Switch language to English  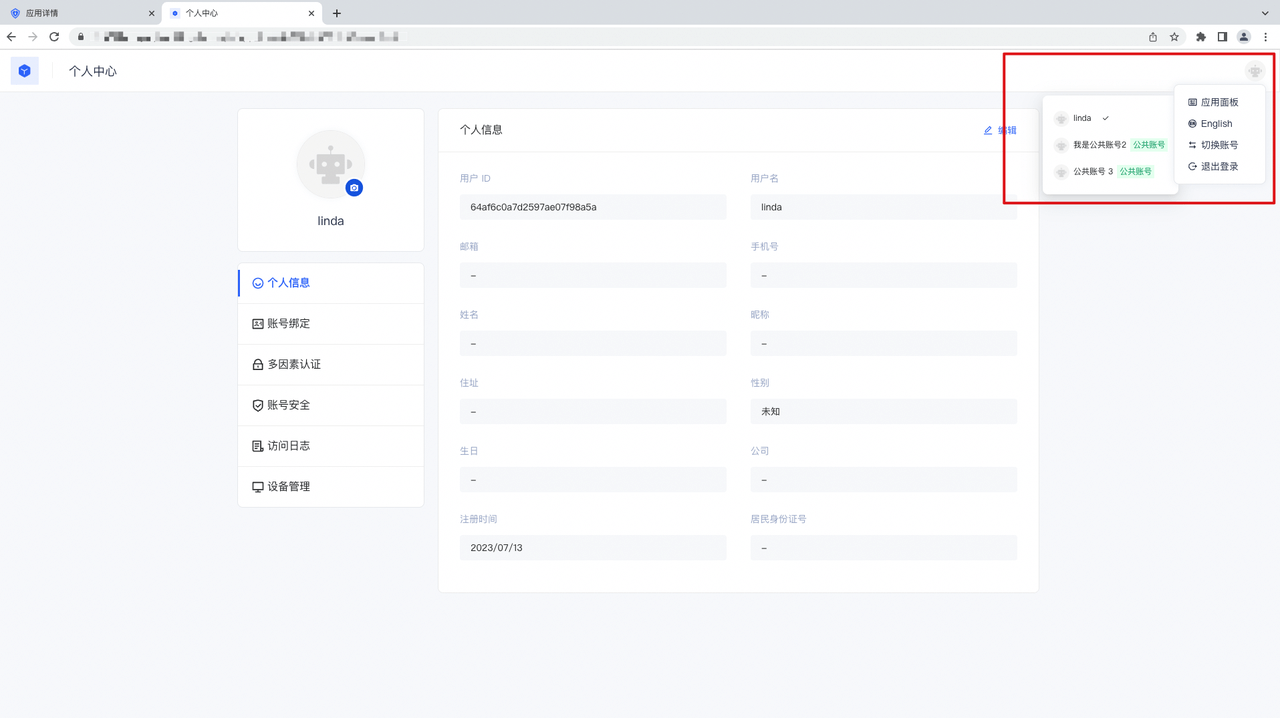pyautogui.click(x=1216, y=124)
